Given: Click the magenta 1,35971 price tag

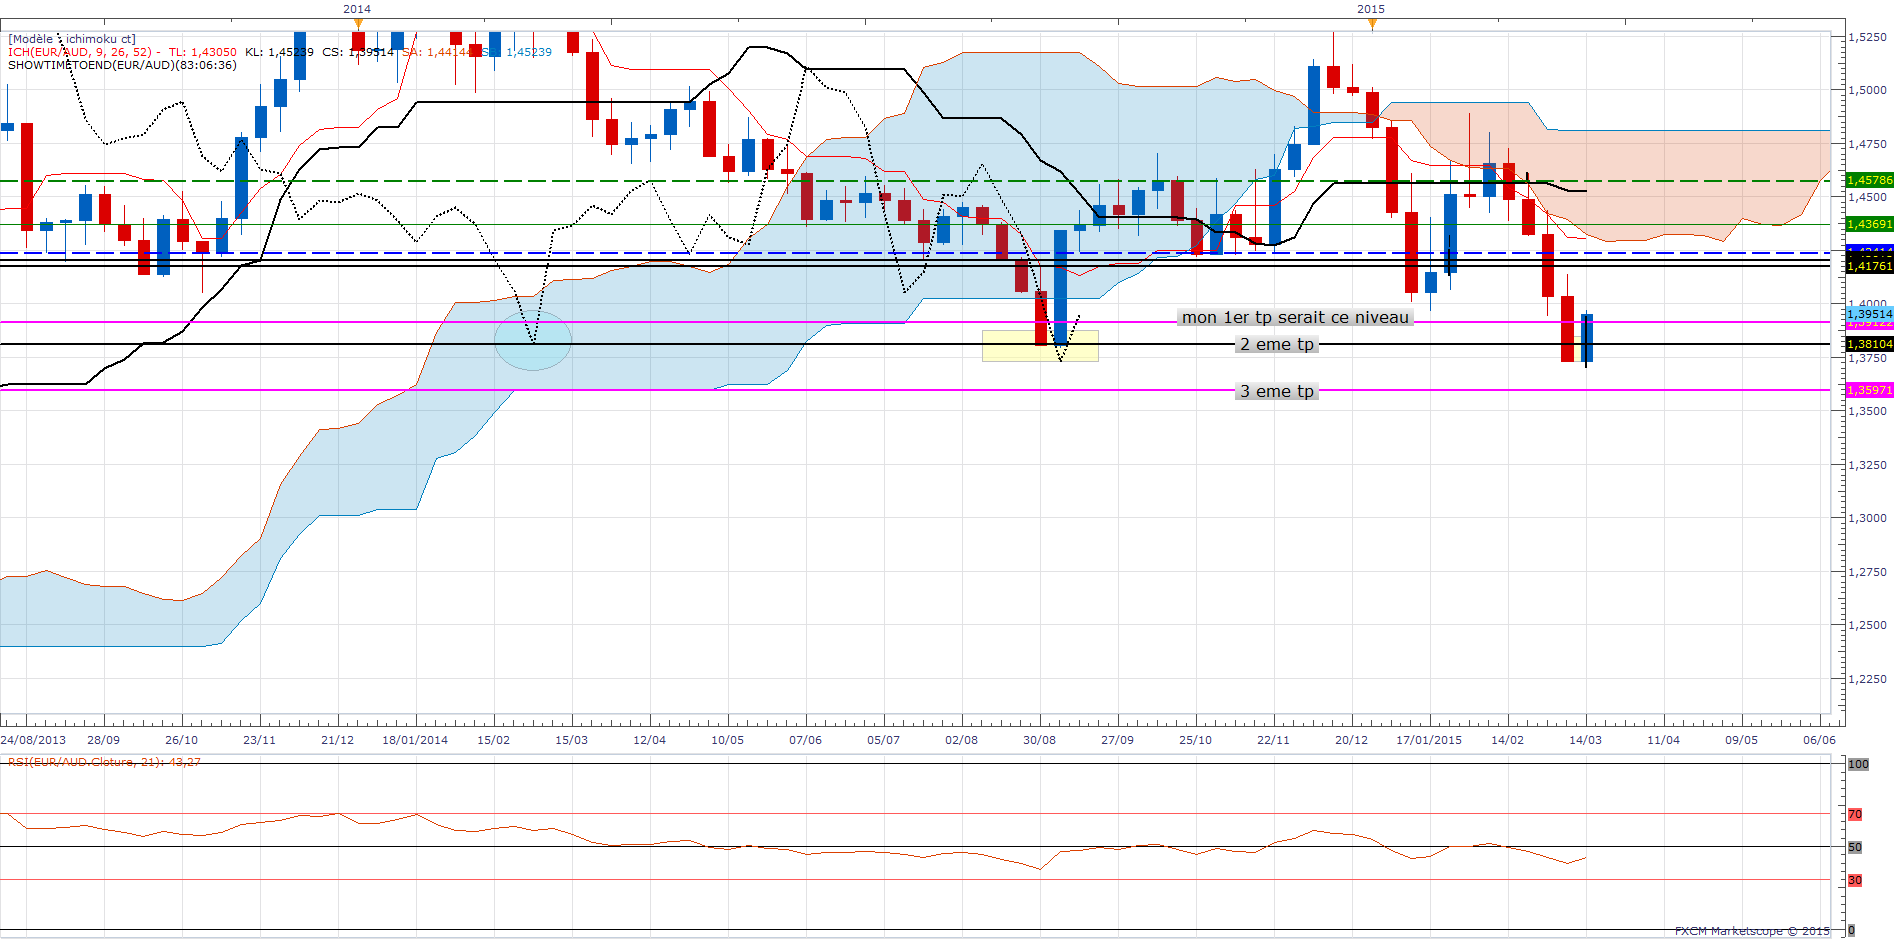Looking at the screenshot, I should click(x=1869, y=390).
